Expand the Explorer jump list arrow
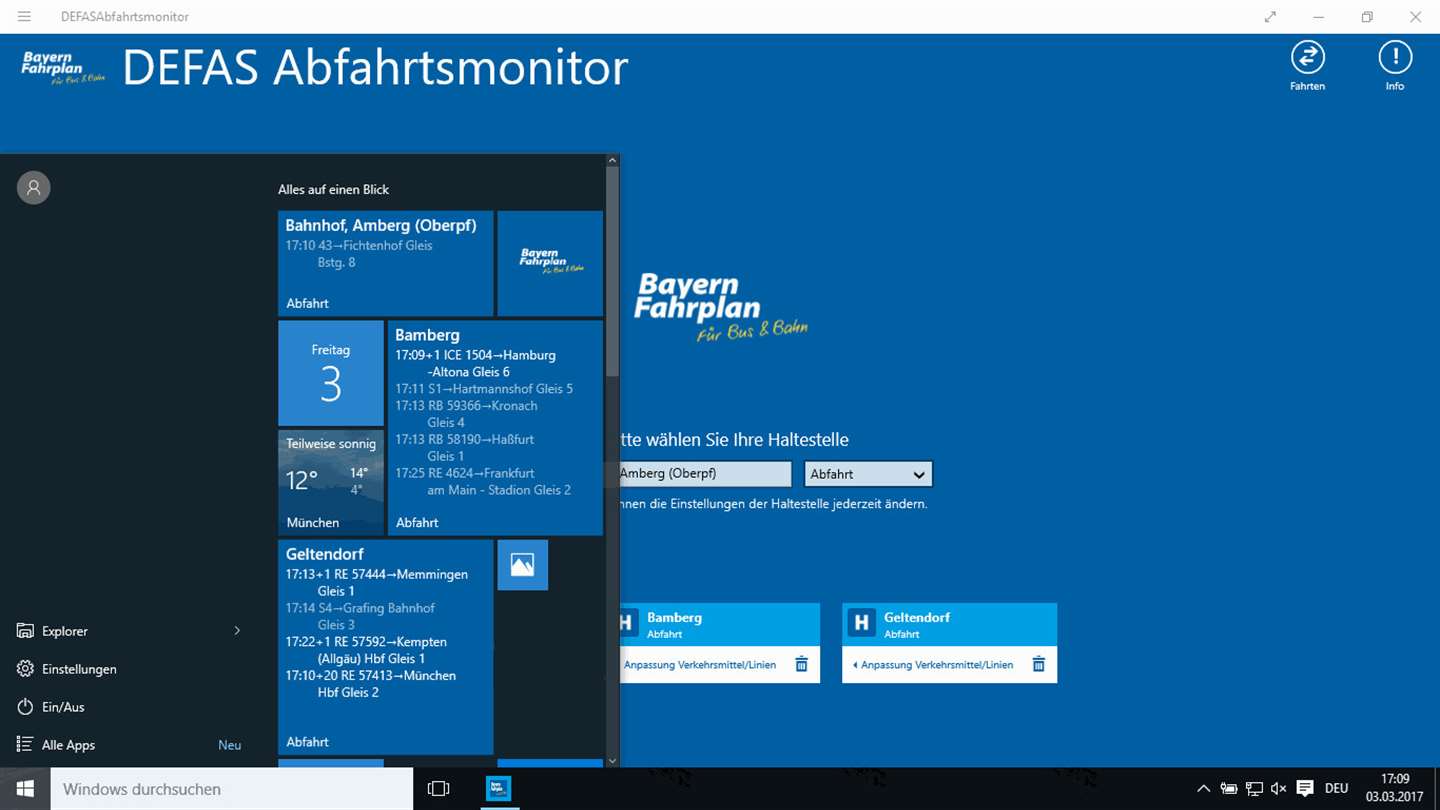The height and width of the screenshot is (810, 1440). [237, 631]
